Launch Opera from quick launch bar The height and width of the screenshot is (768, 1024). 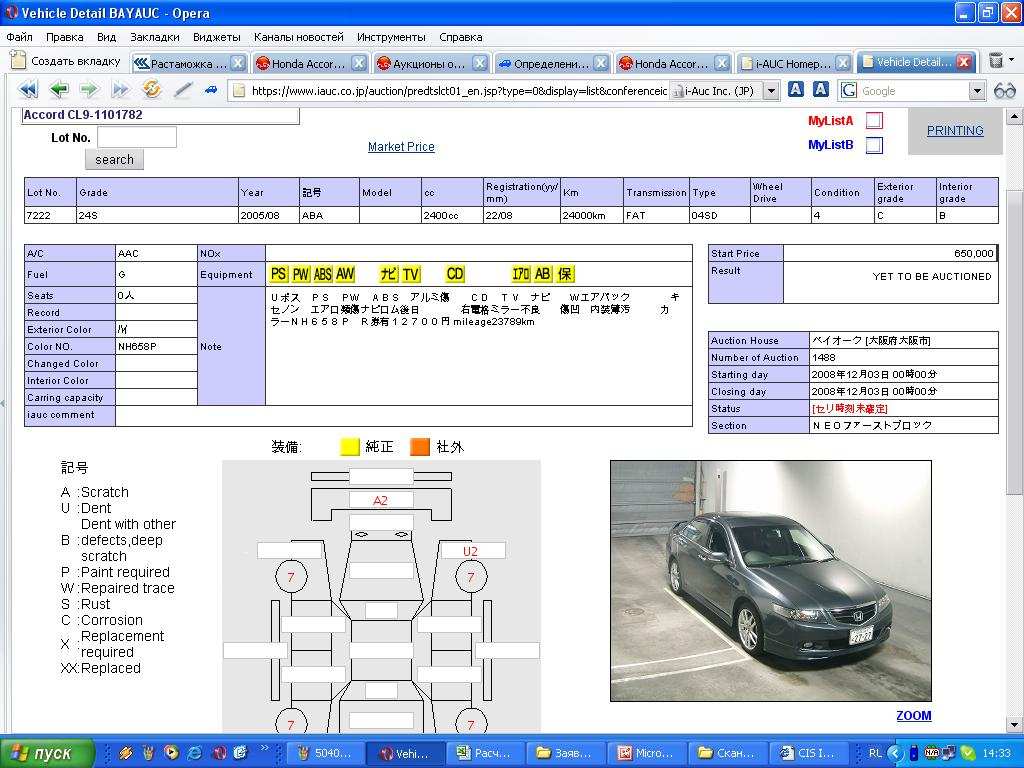click(219, 752)
